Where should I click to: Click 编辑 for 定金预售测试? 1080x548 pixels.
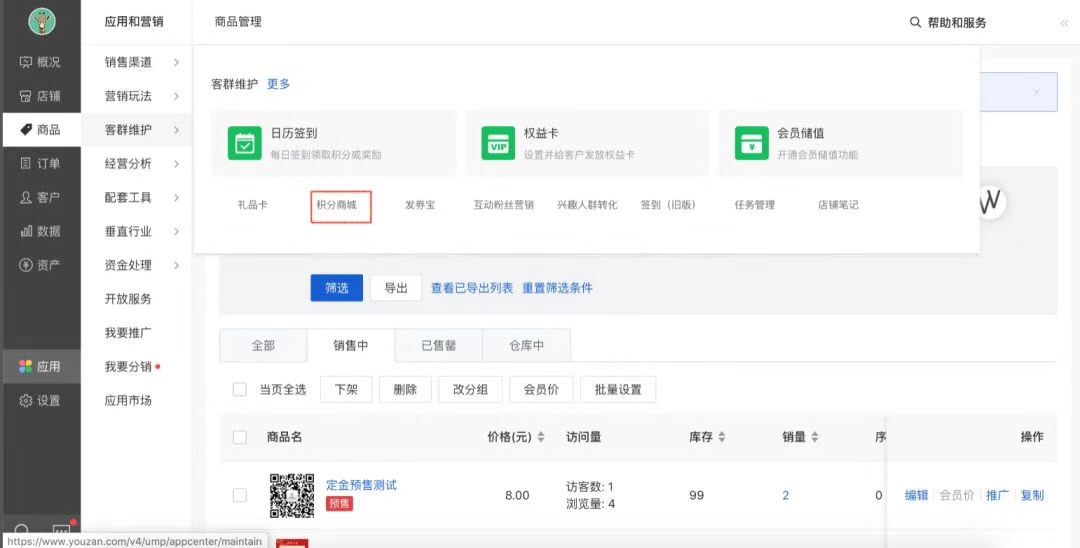[917, 495]
